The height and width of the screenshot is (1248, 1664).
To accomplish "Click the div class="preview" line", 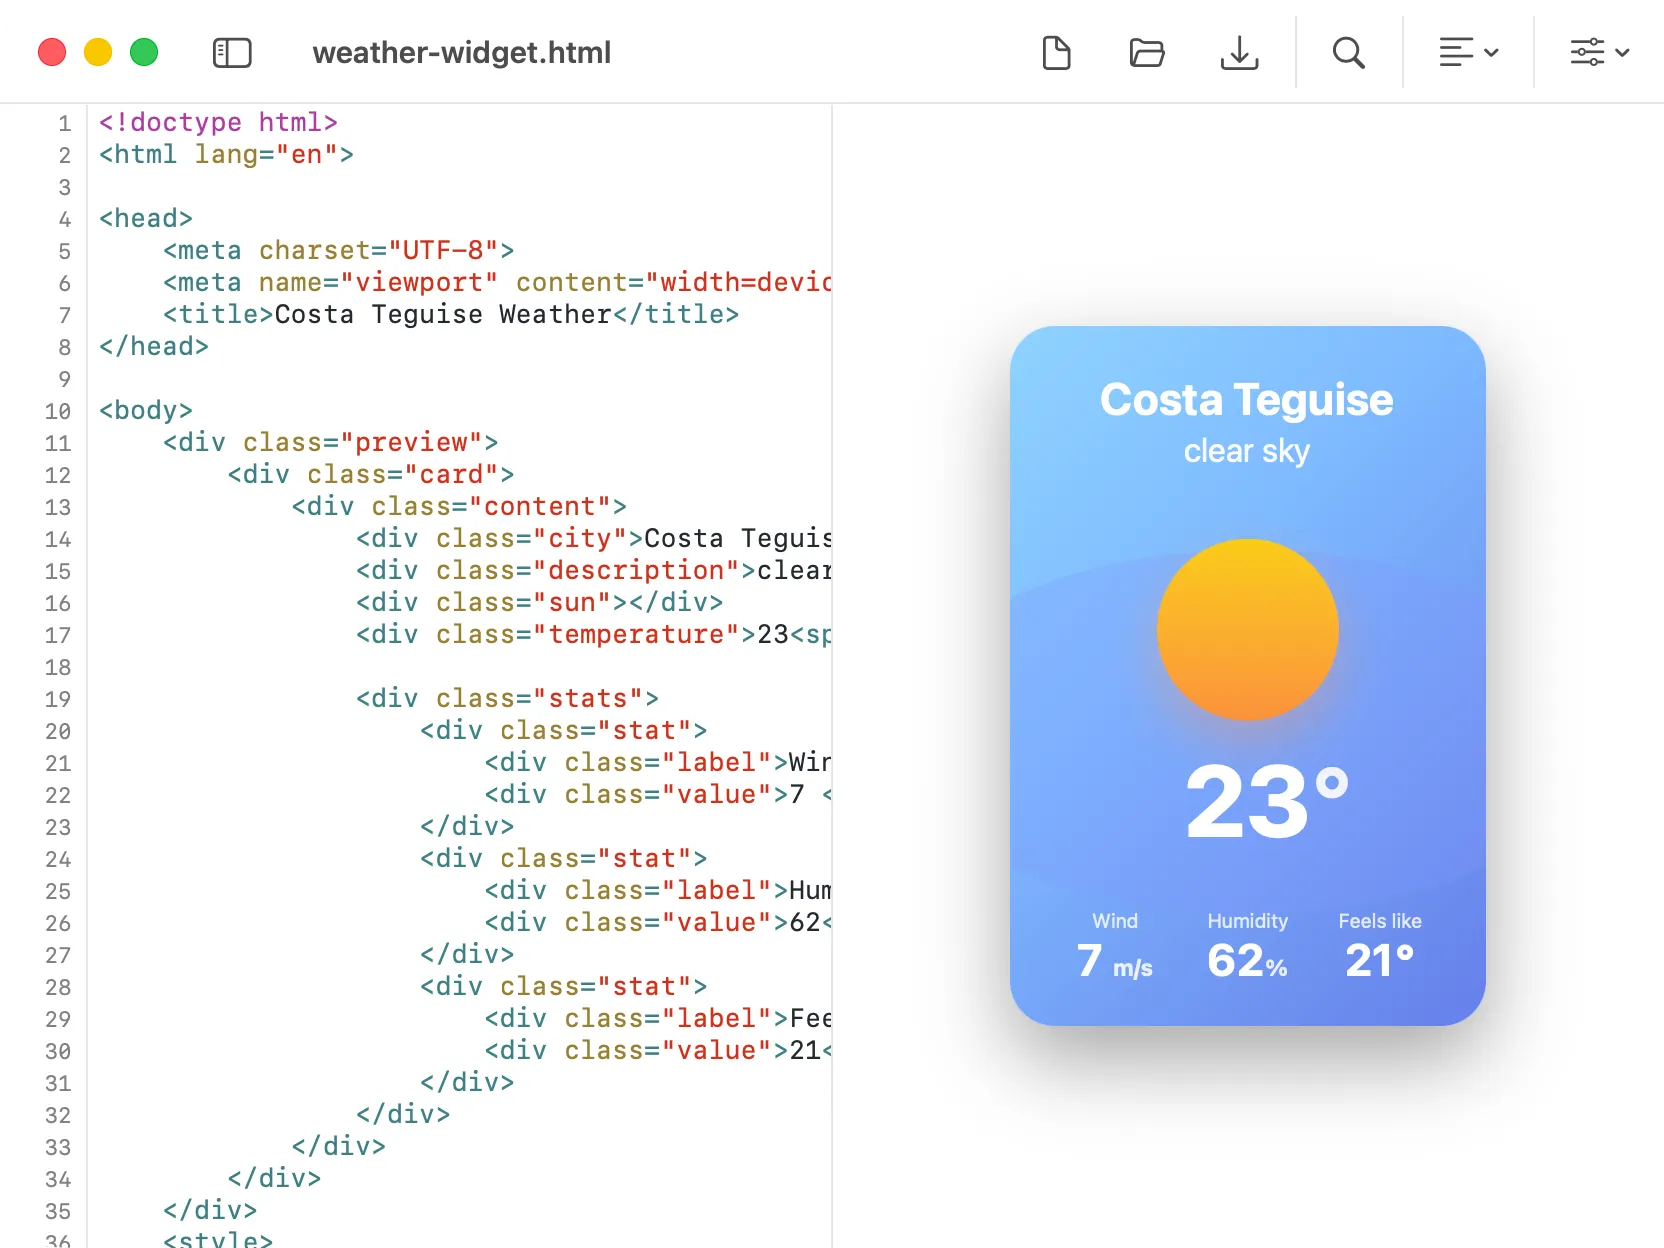I will pos(331,442).
